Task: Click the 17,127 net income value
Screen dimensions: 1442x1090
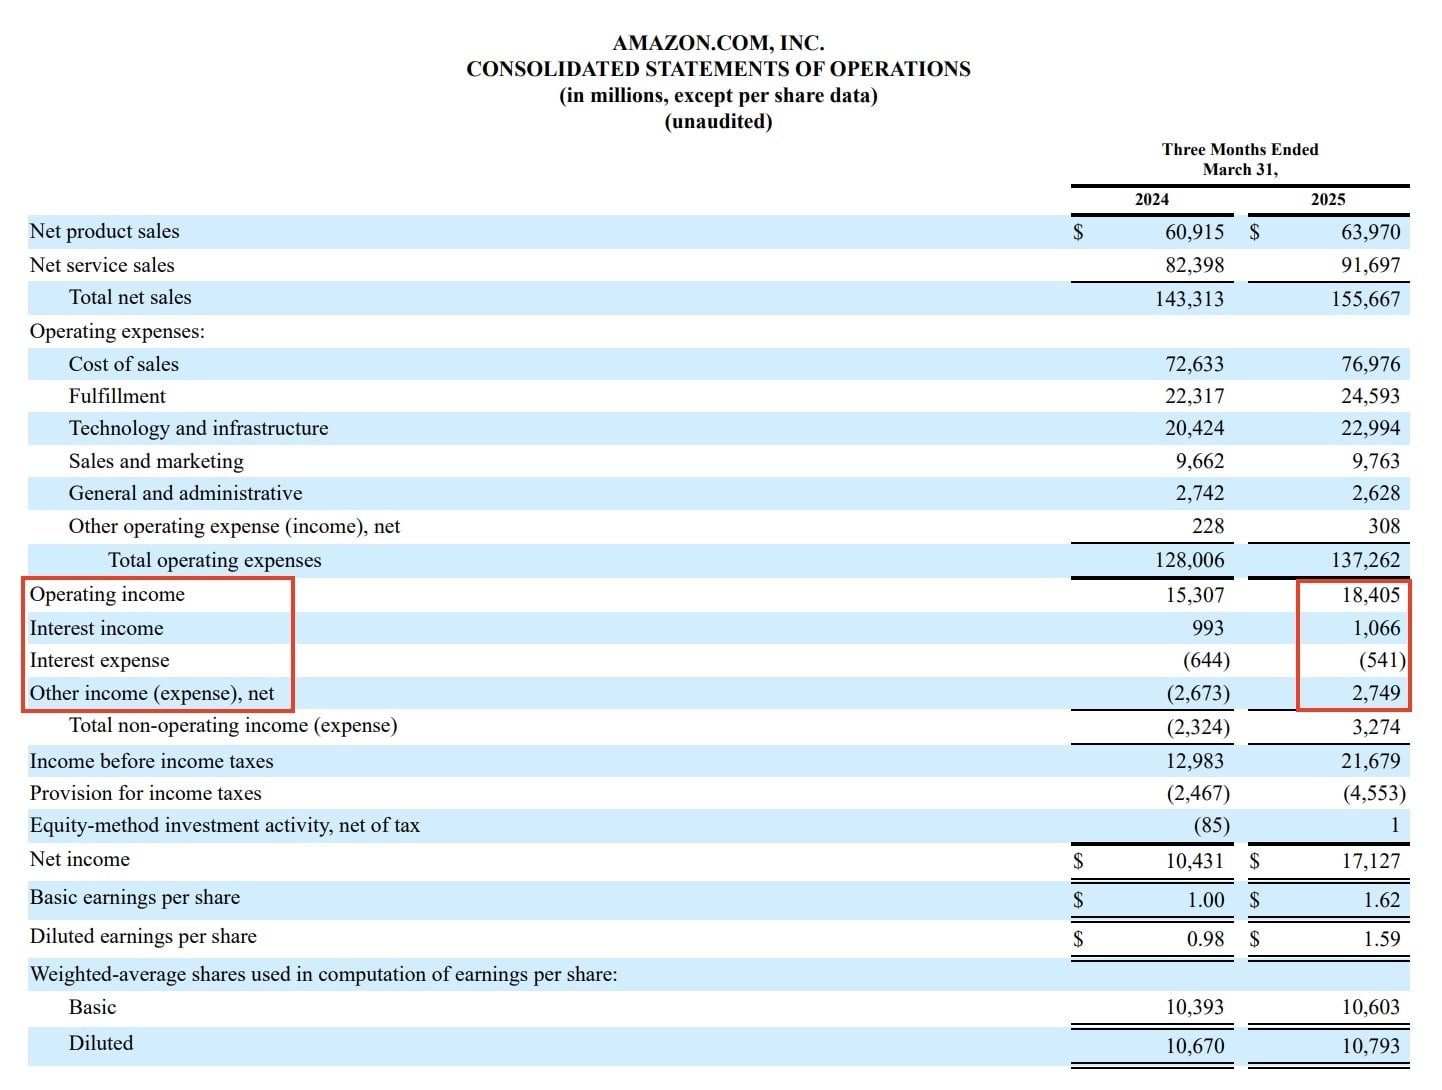Action: click(1370, 860)
